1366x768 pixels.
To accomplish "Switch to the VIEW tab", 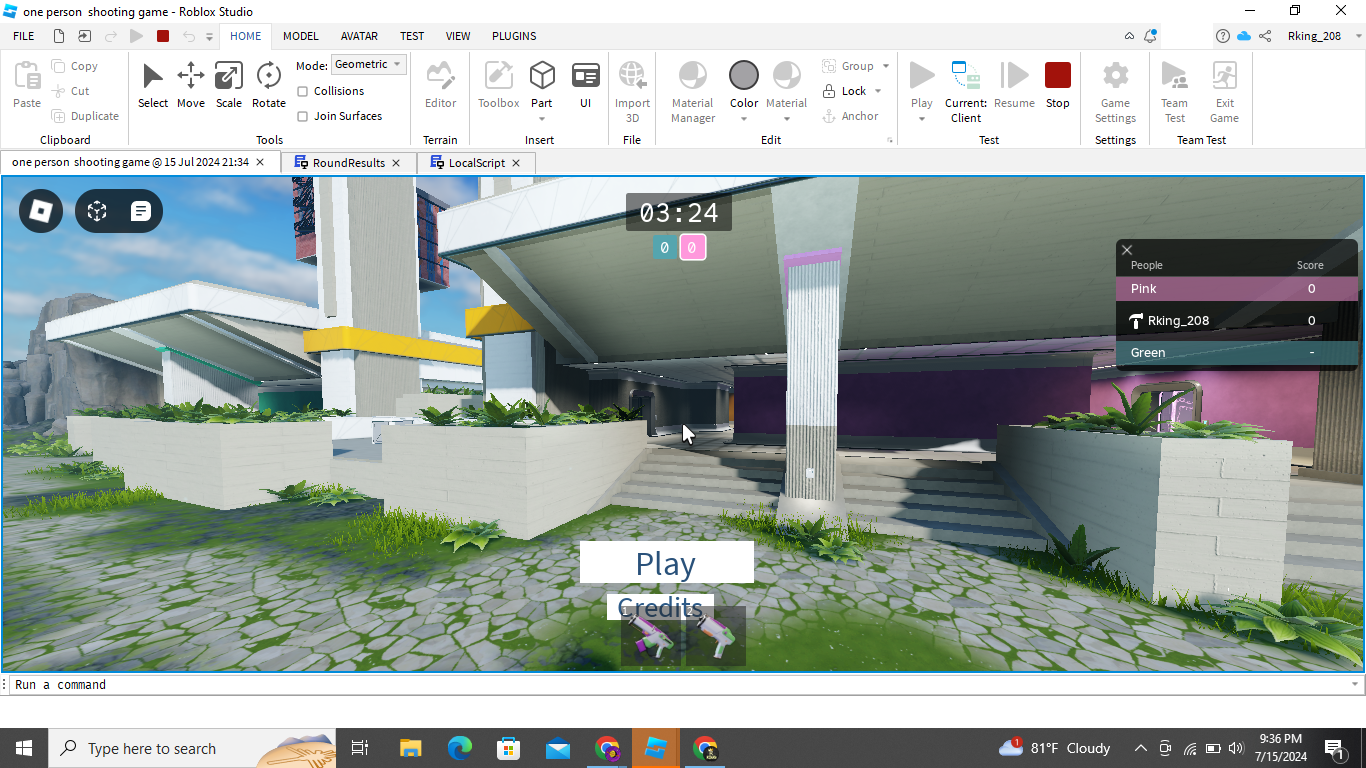I will click(x=458, y=36).
